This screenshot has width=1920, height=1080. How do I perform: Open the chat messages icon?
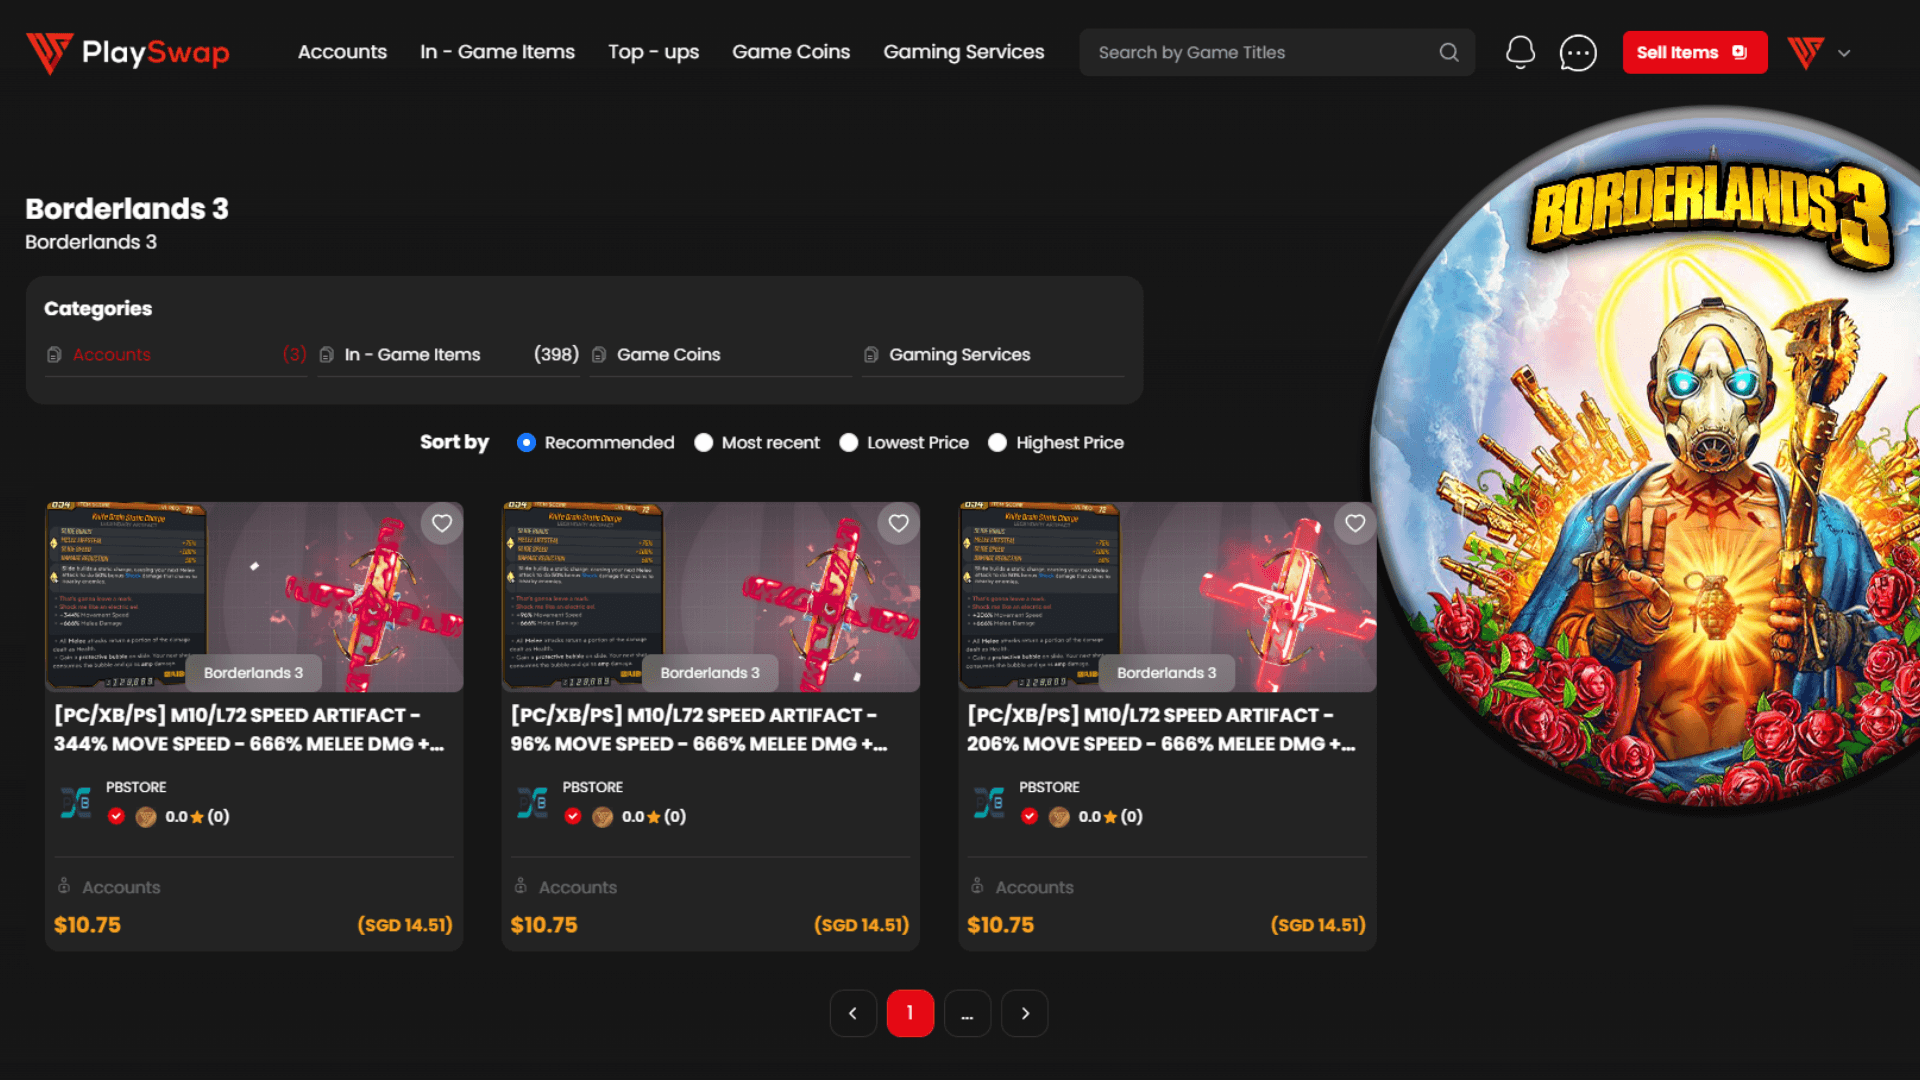click(1578, 52)
